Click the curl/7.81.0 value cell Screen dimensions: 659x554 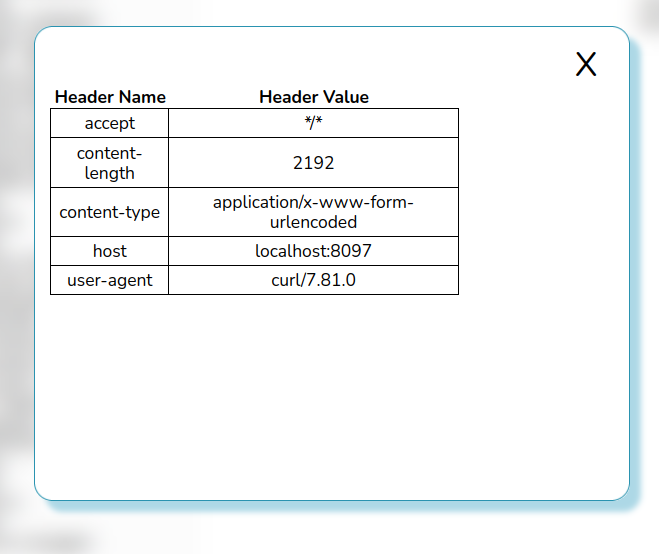[313, 280]
